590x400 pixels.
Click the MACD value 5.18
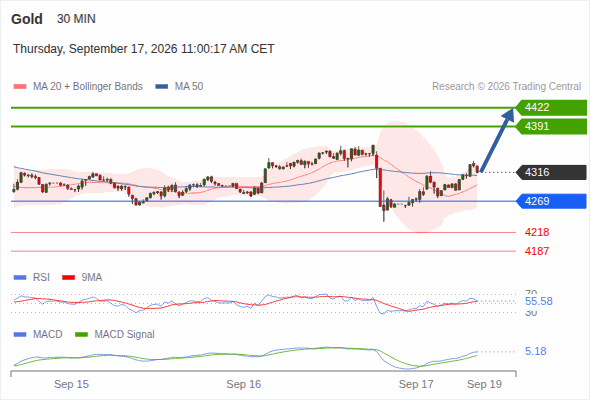coord(536,351)
